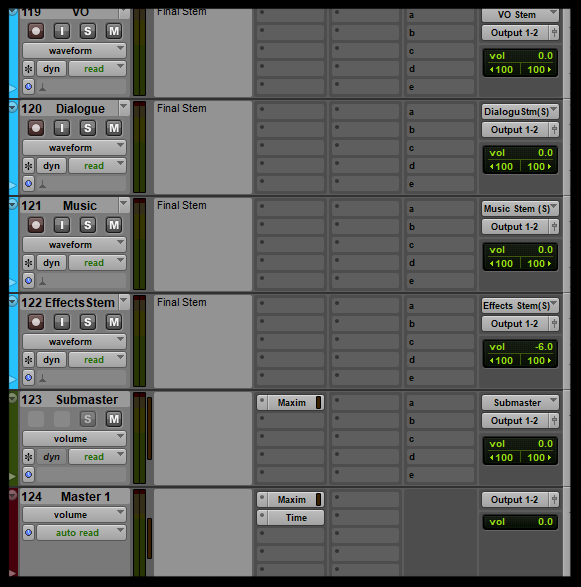Solo the Effects Stem track
This screenshot has height=587, width=581.
[x=88, y=322]
